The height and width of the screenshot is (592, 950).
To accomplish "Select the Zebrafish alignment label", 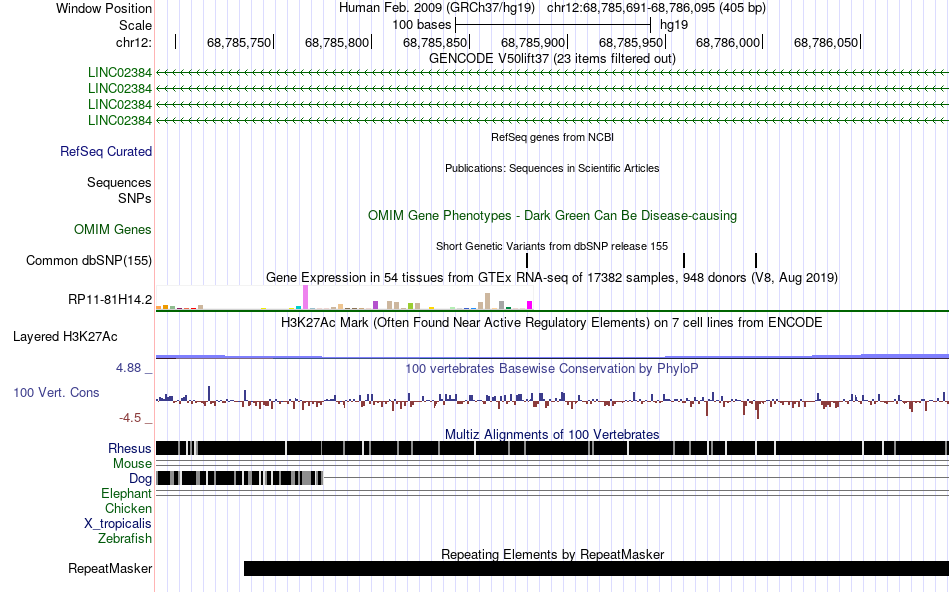I will (125, 539).
